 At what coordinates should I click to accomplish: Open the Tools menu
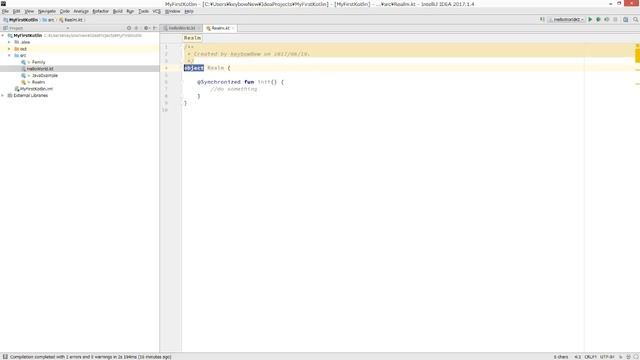tap(143, 11)
